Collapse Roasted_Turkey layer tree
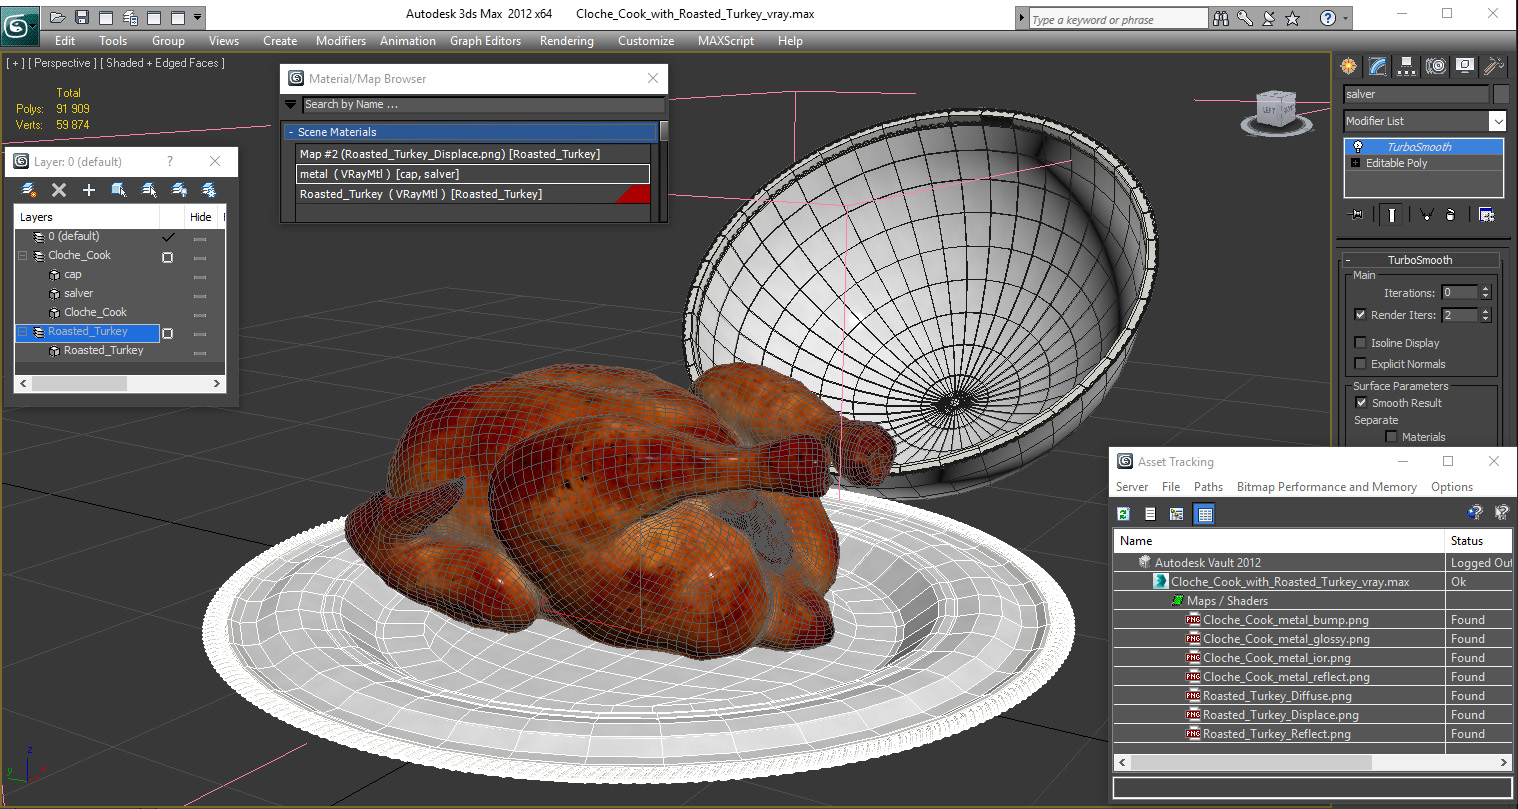Screen dimensions: 1518x809 22,331
